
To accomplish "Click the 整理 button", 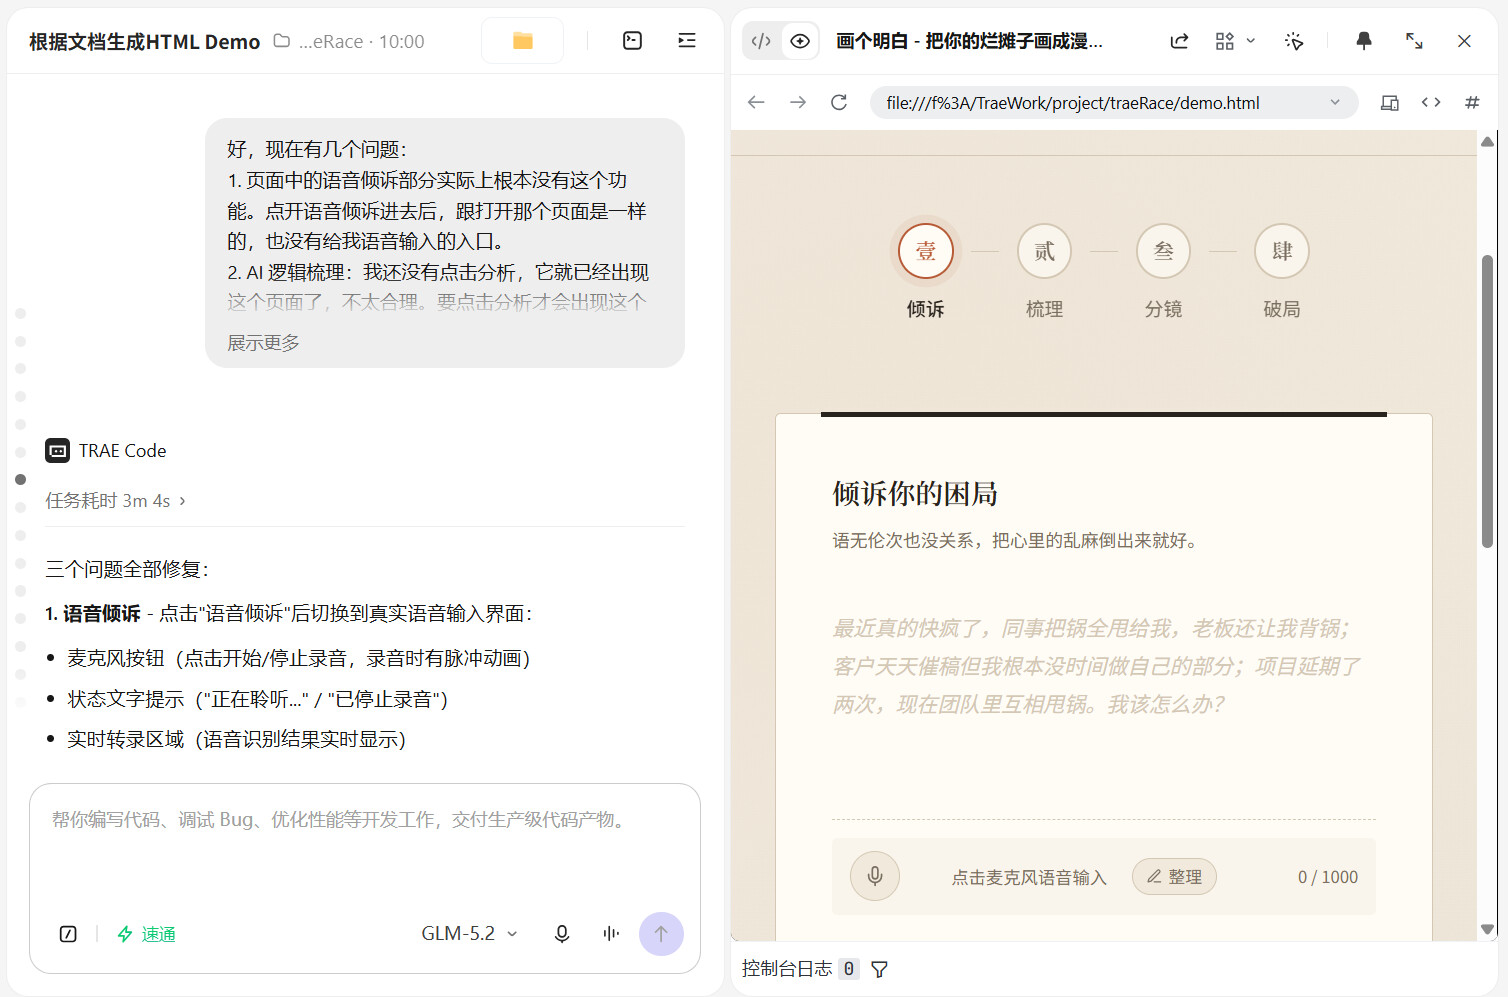I will tap(1174, 877).
